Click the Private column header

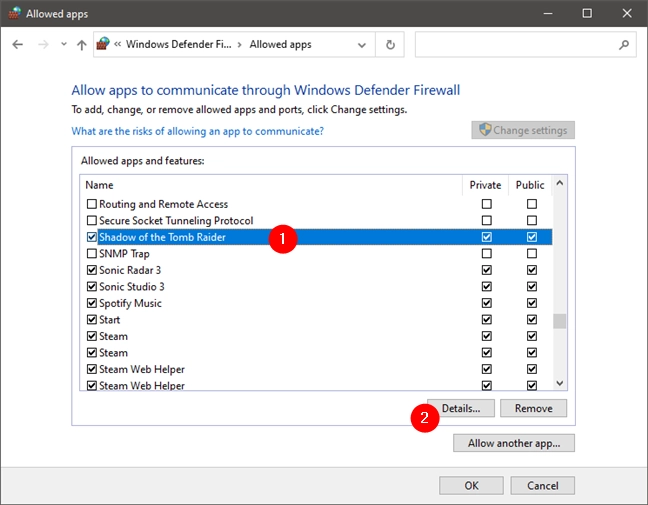coord(485,185)
